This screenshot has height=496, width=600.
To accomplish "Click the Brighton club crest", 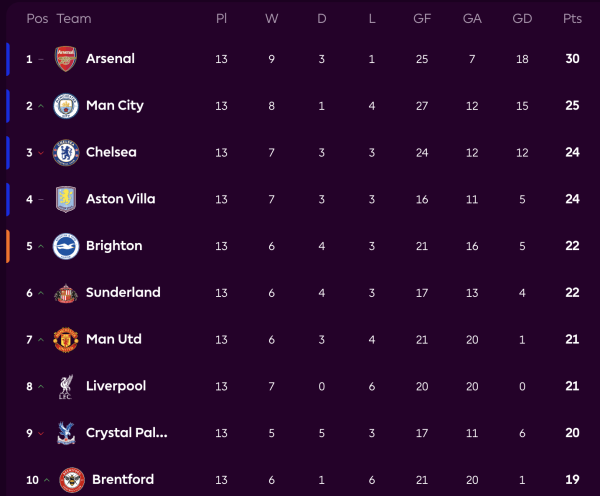I will (66, 246).
